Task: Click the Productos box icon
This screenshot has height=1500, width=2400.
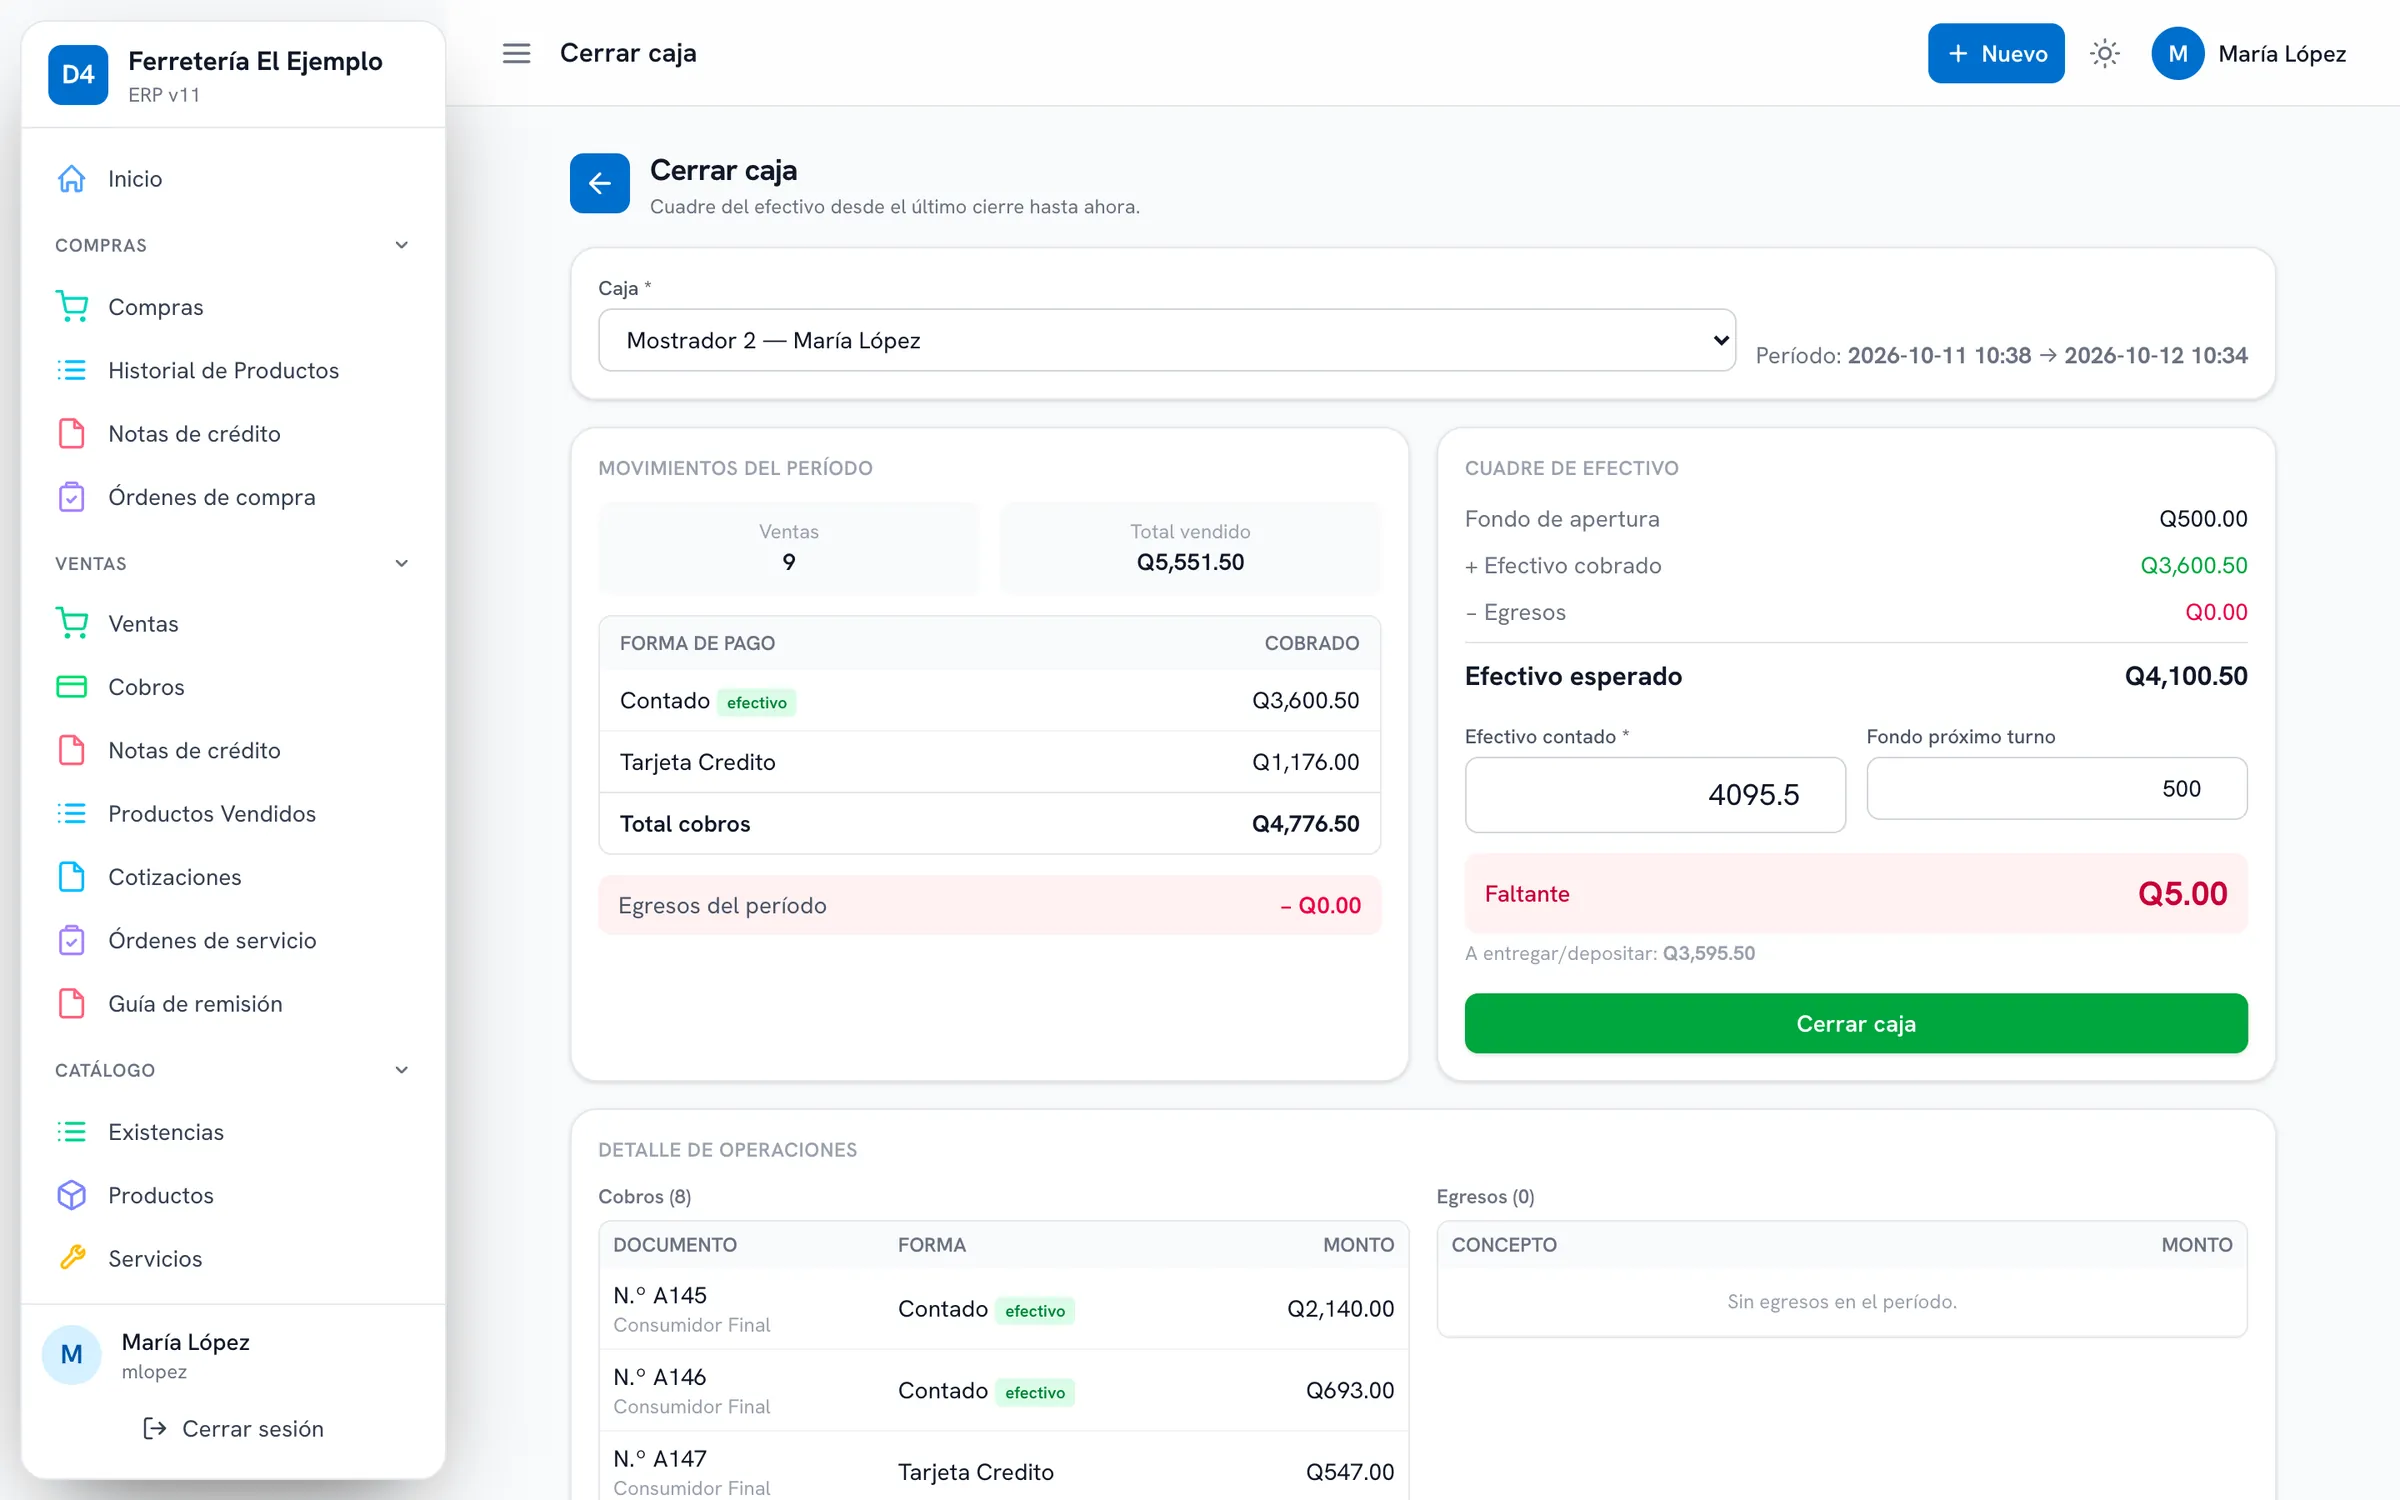Action: coord(72,1195)
